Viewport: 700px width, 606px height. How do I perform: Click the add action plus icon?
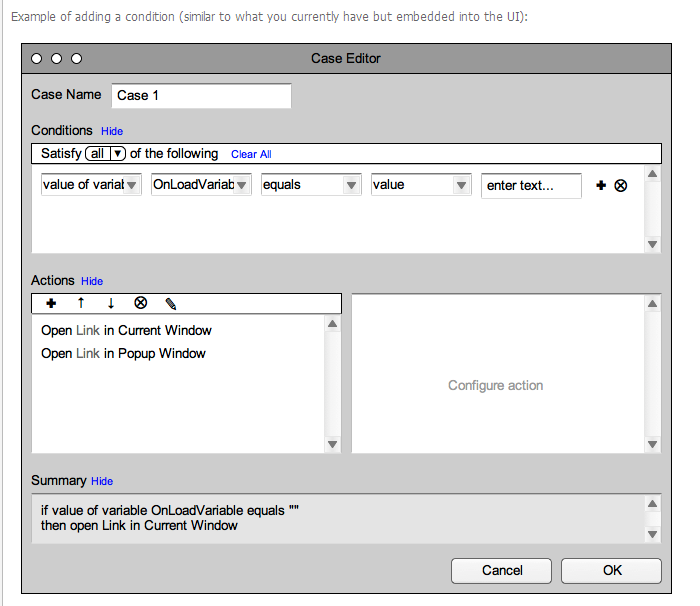pos(51,303)
